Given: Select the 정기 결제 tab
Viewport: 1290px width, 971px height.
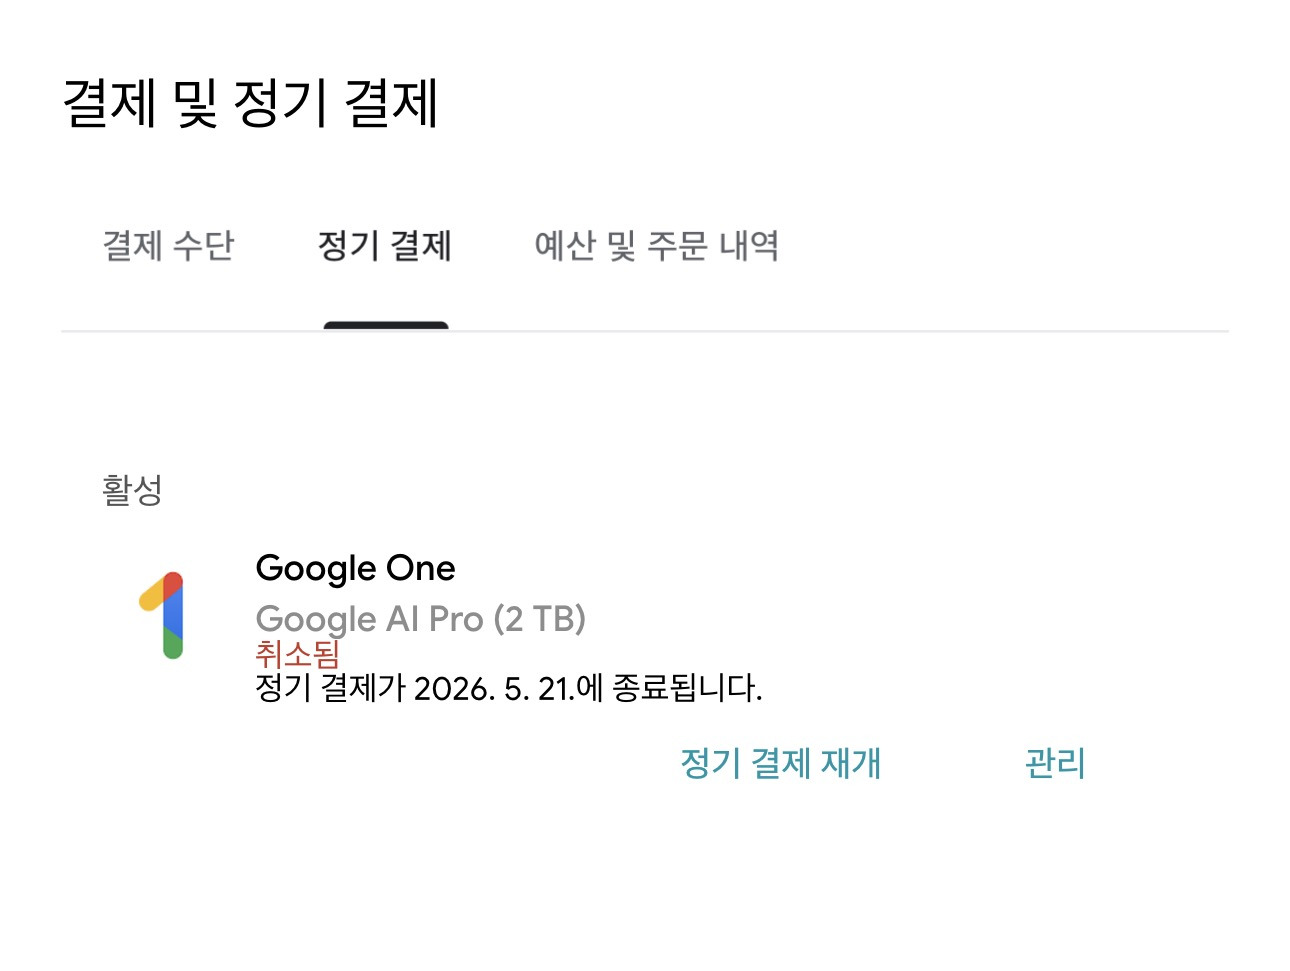Looking at the screenshot, I should (x=385, y=245).
